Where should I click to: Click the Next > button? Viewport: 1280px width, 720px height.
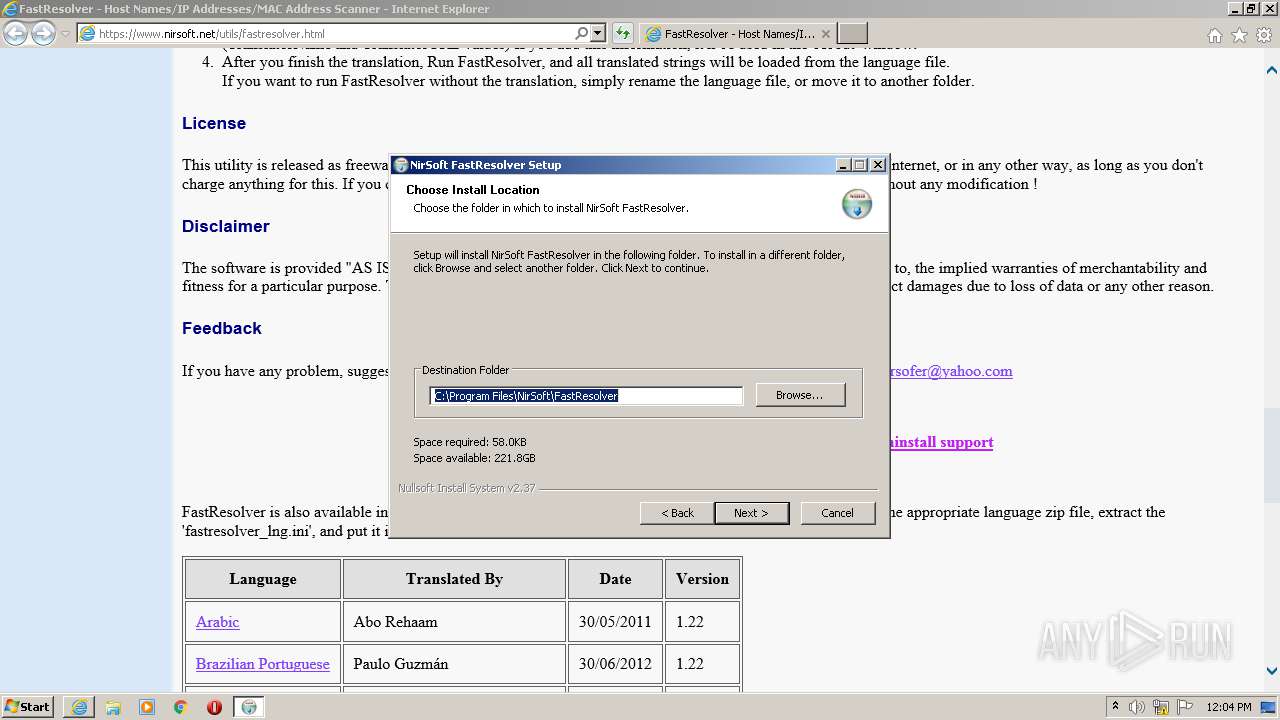(751, 513)
